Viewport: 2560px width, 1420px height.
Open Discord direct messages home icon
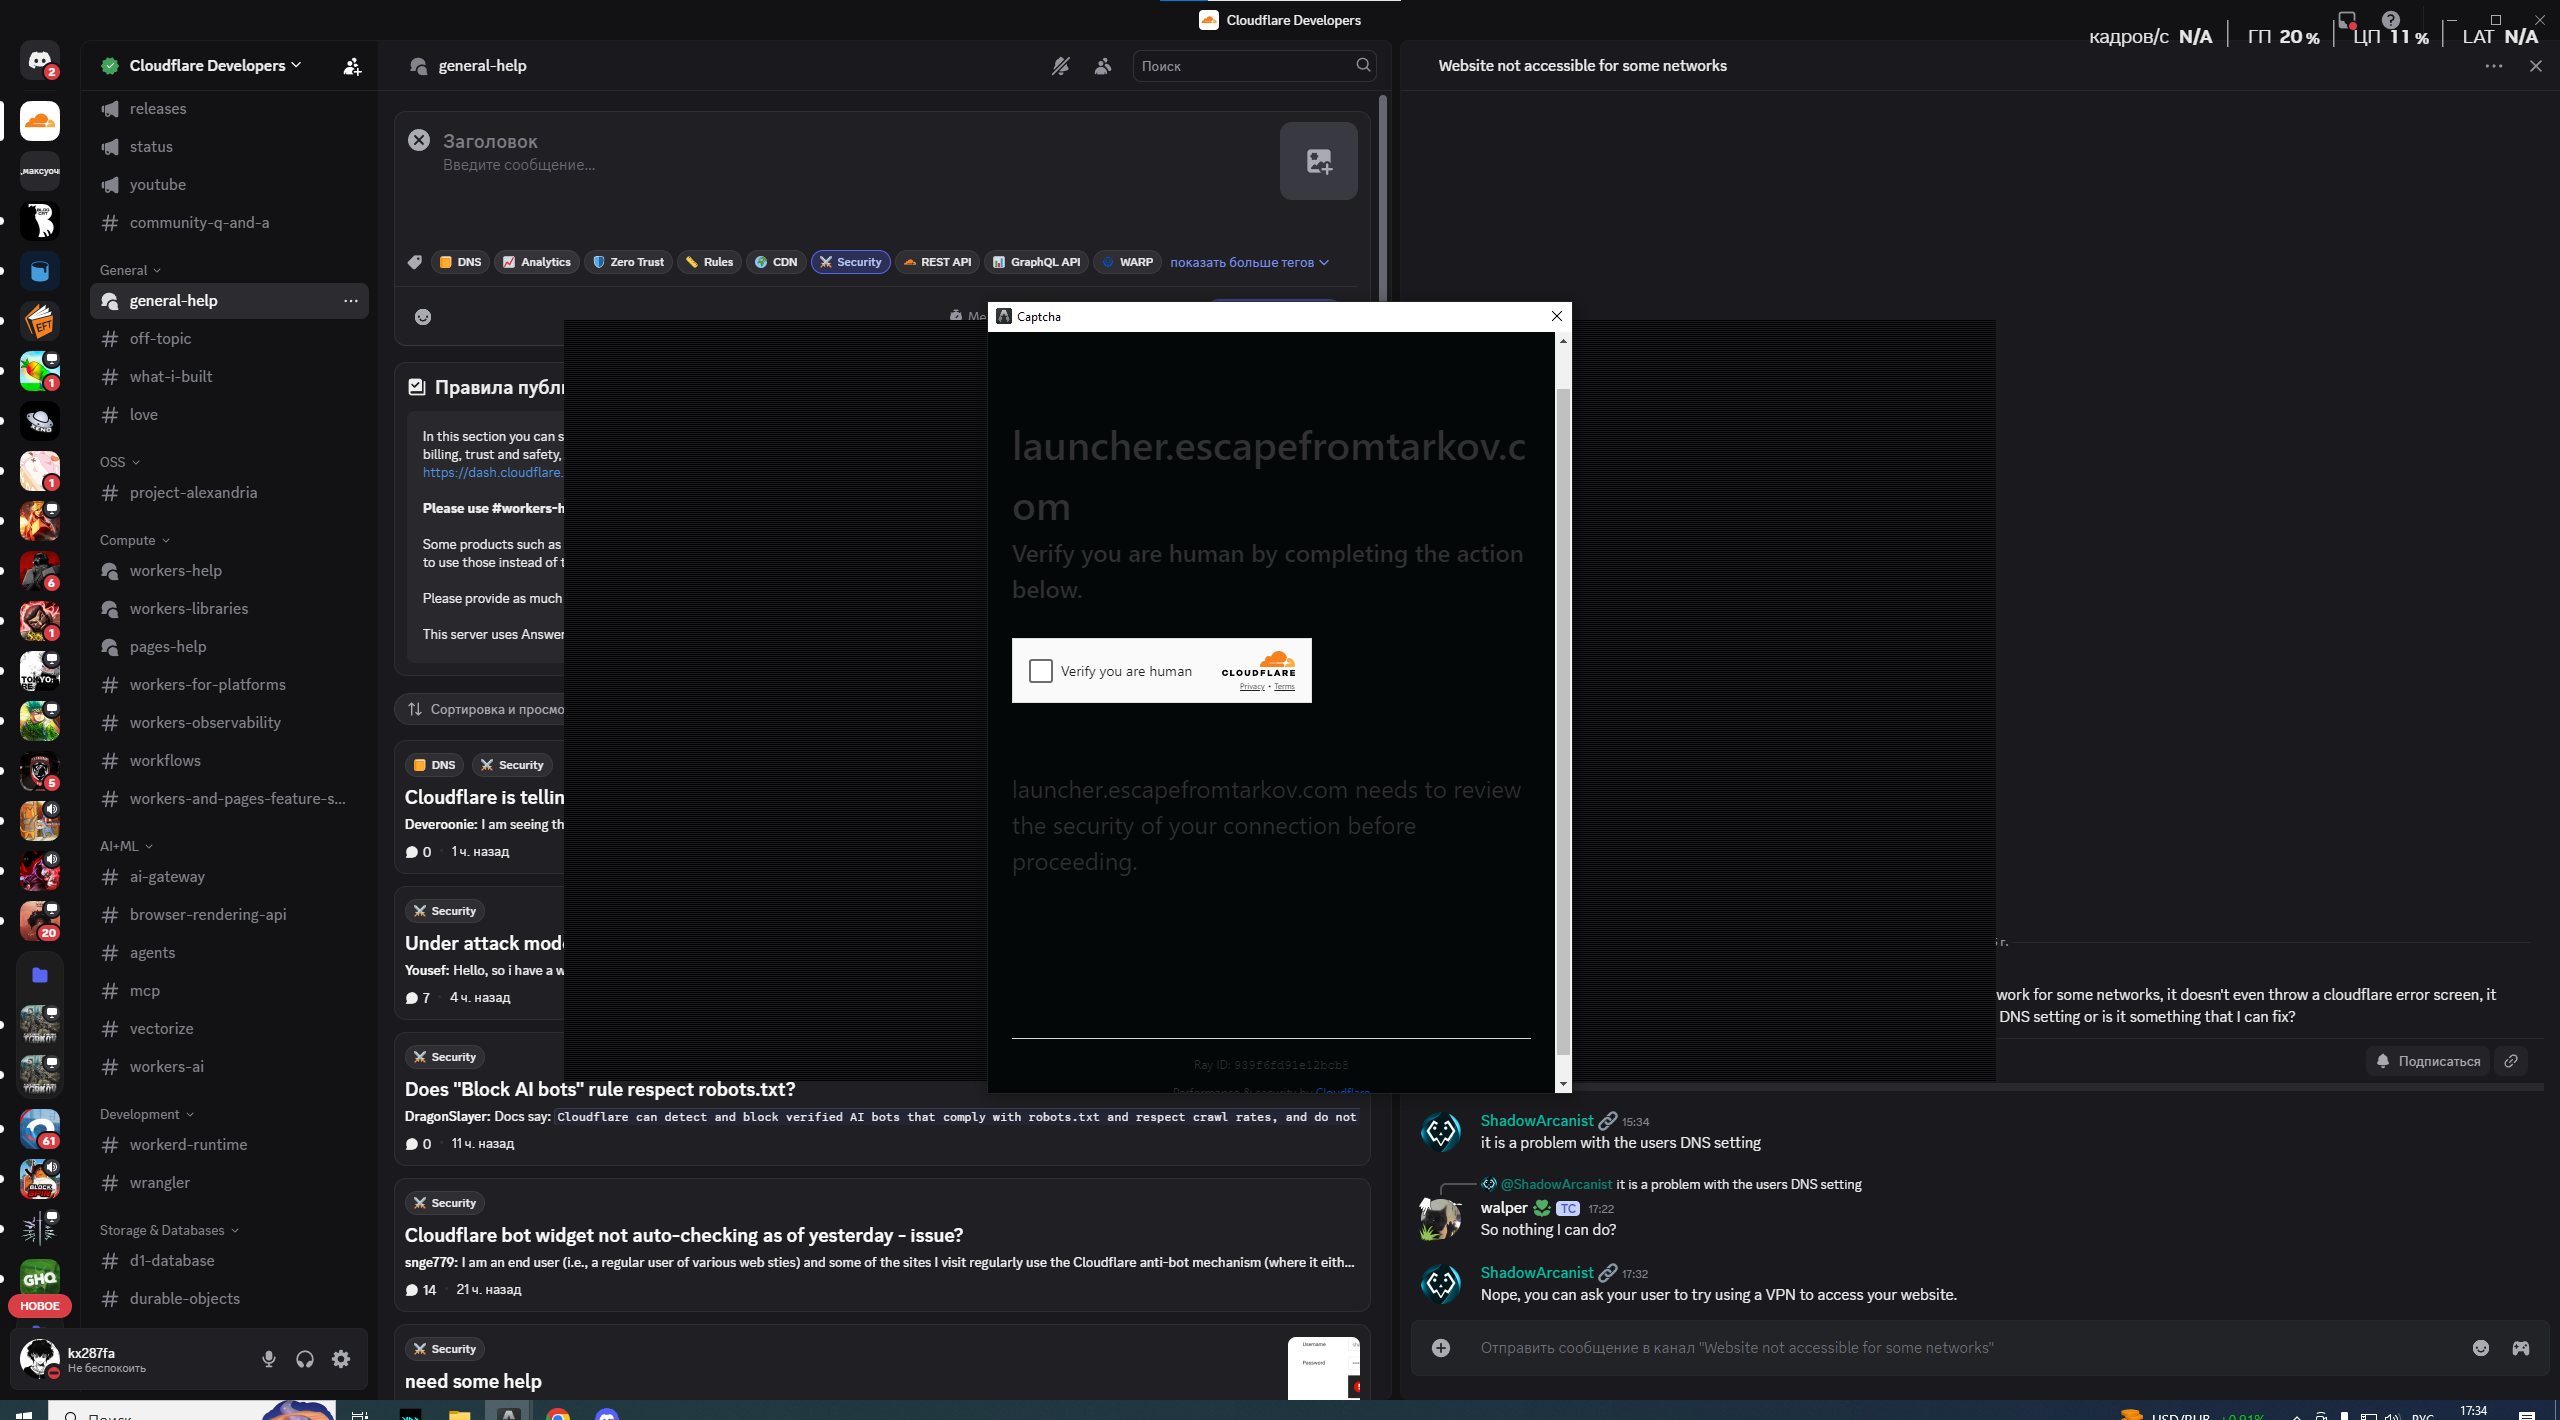(40, 62)
